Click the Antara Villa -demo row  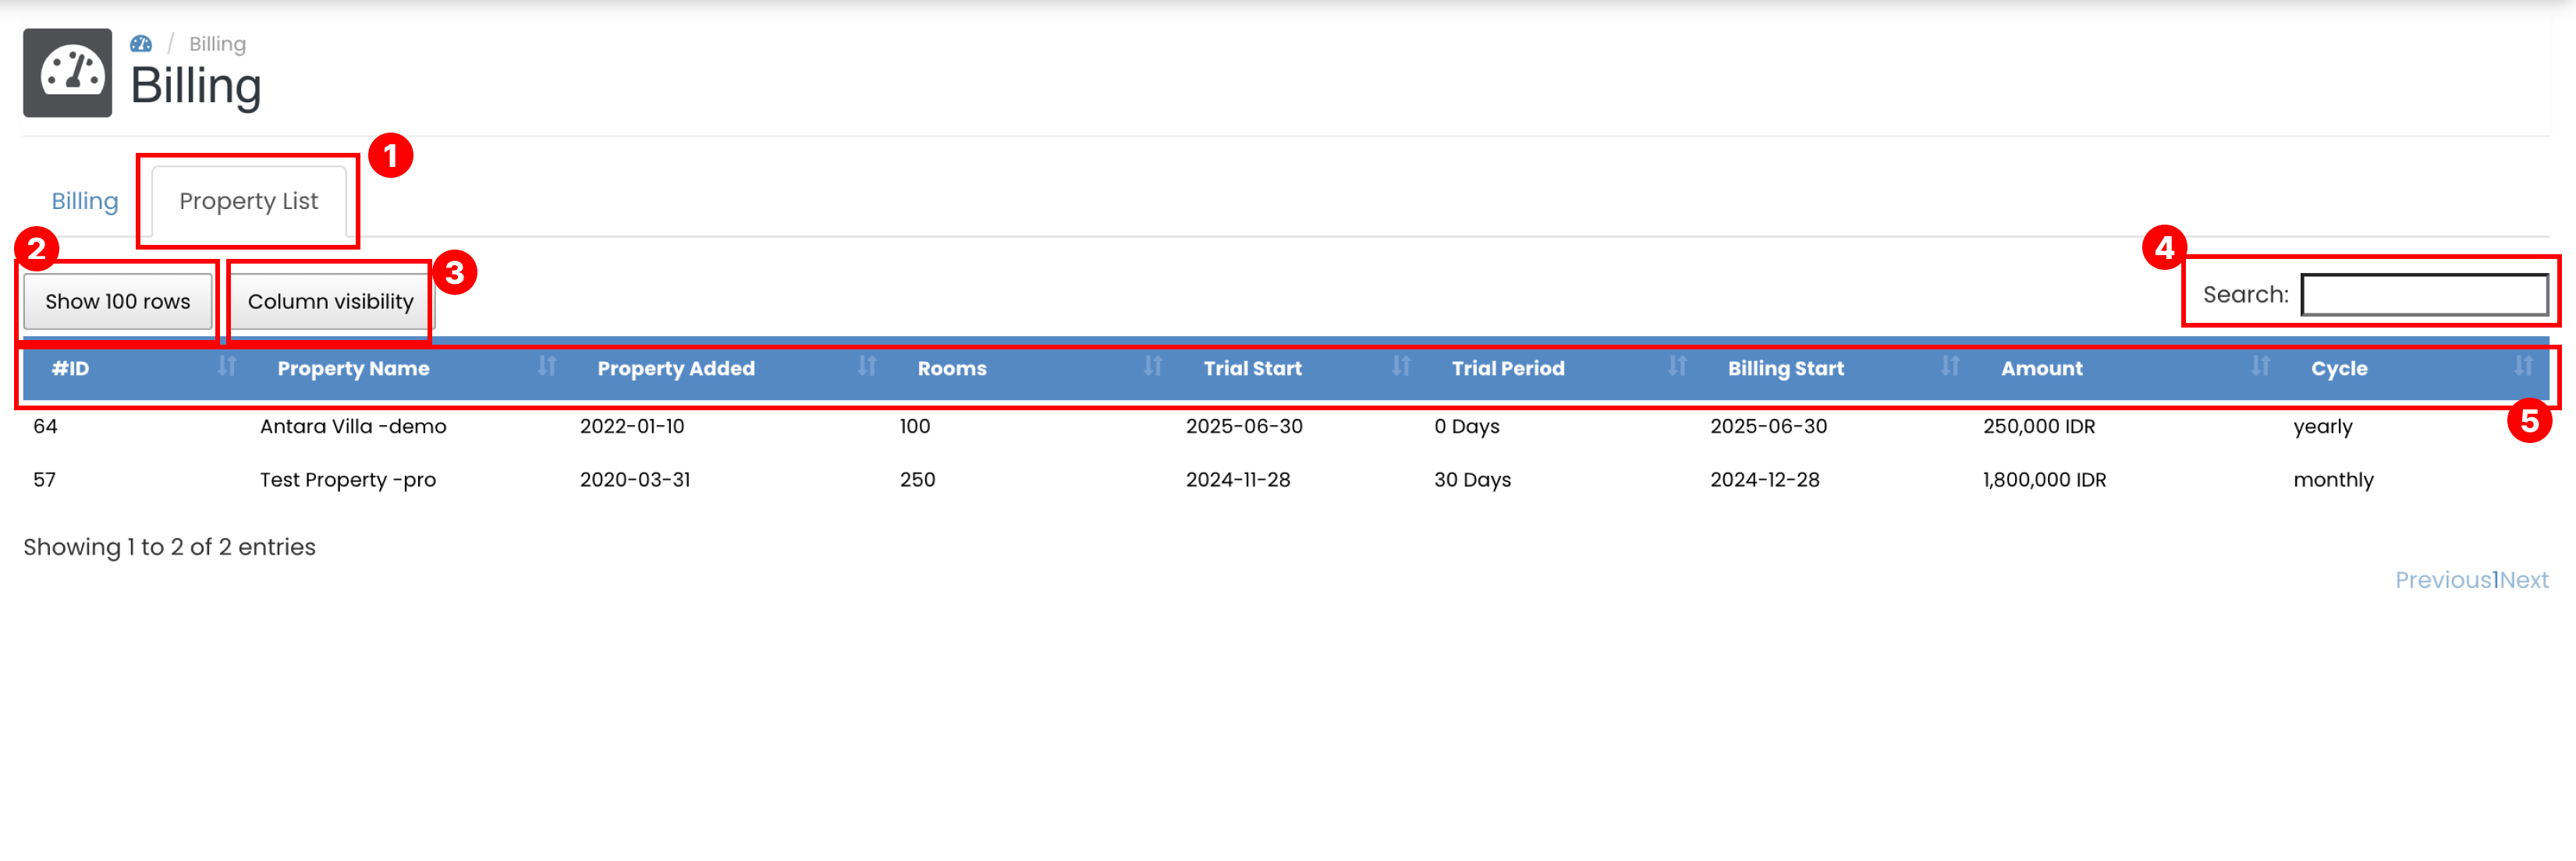click(353, 426)
